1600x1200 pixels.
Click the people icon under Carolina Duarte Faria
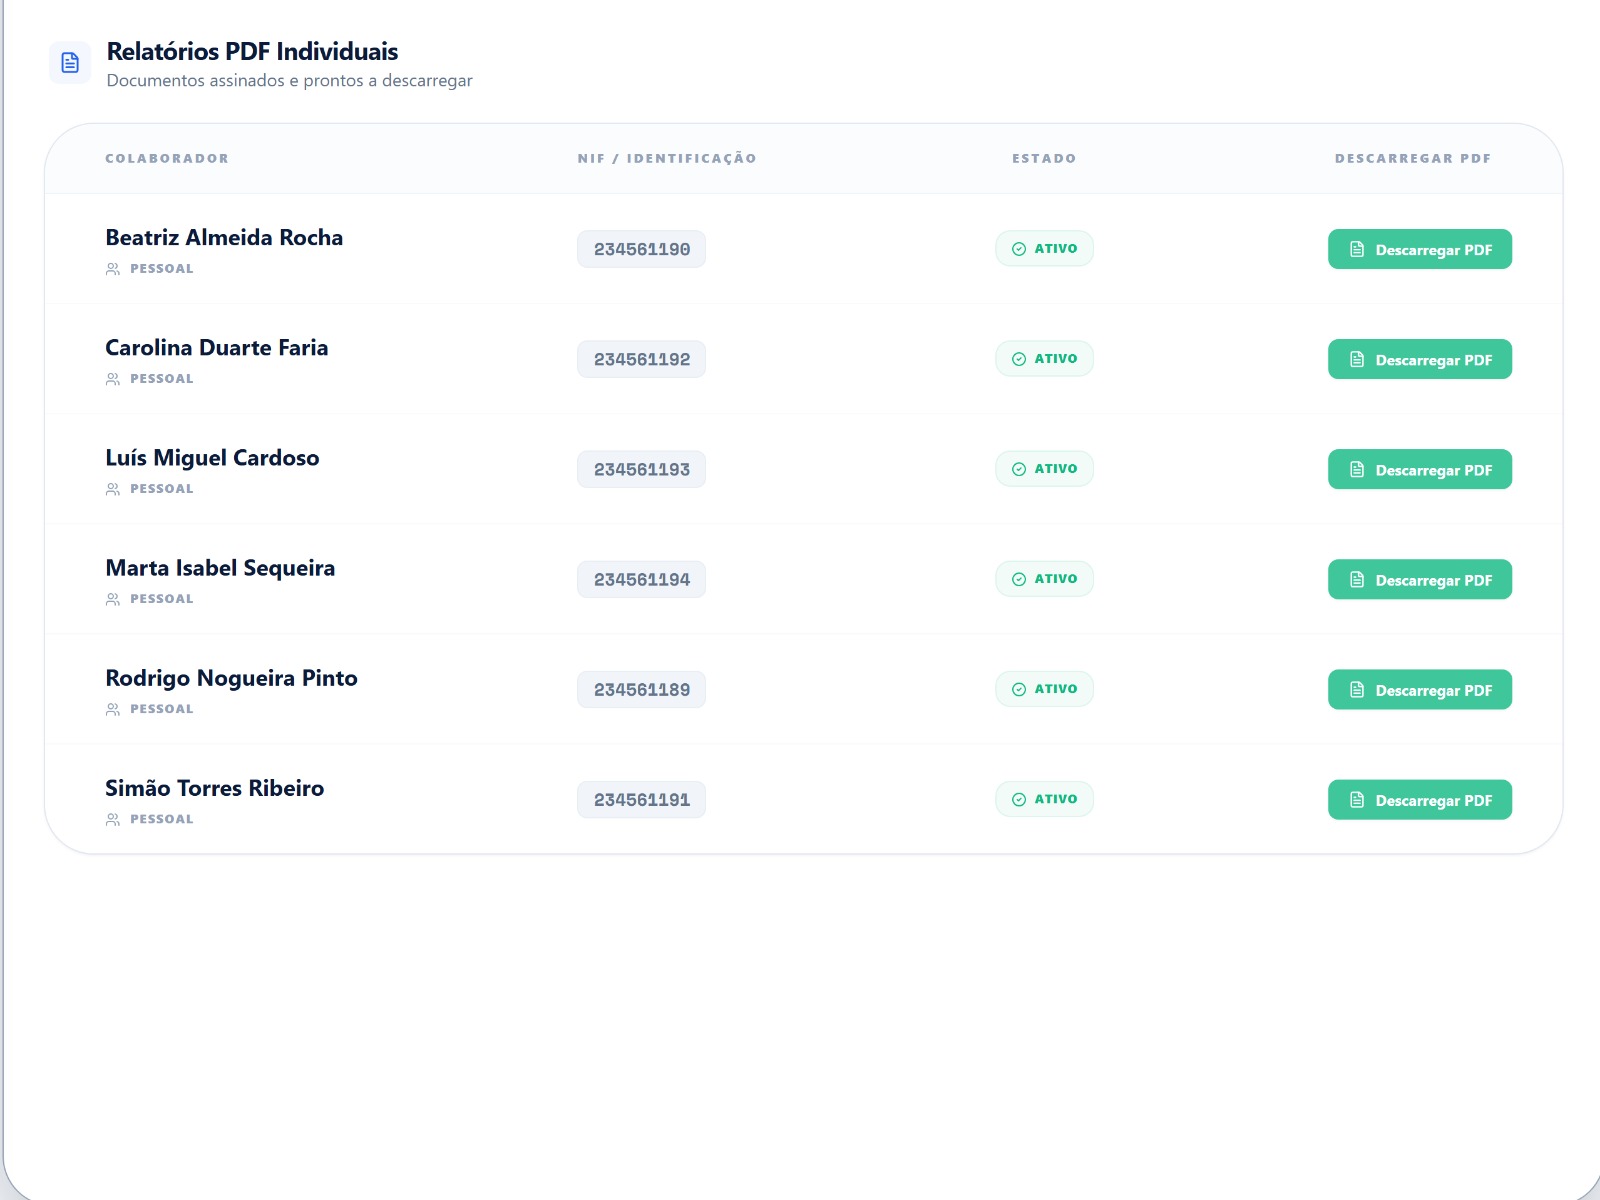(113, 379)
